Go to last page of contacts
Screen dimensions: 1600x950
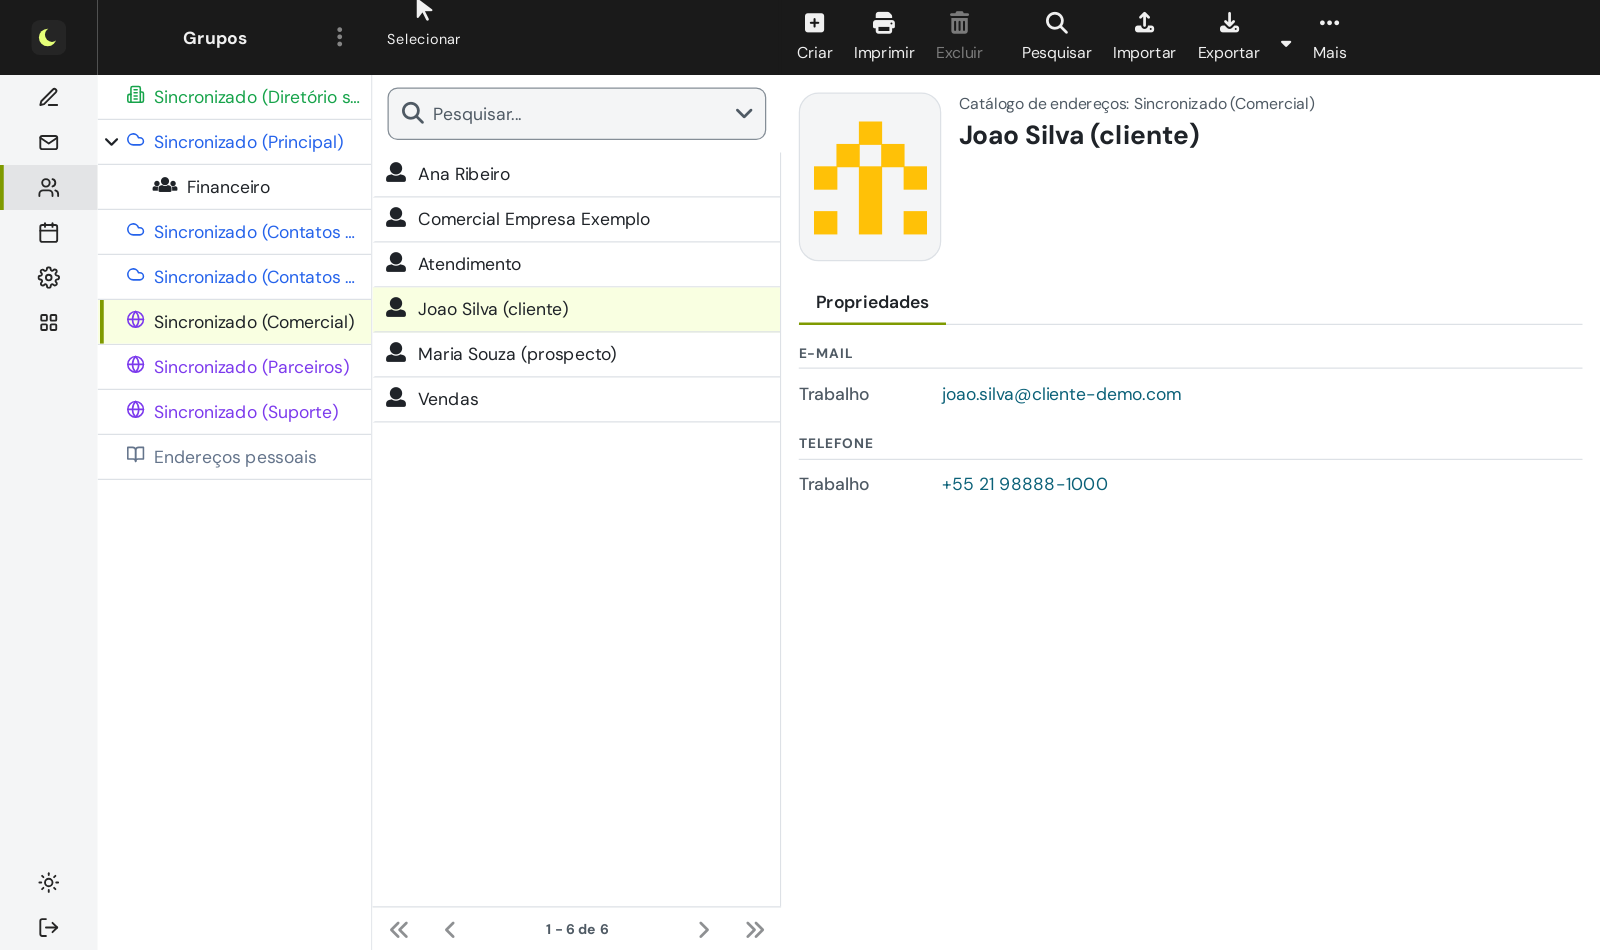click(x=755, y=929)
